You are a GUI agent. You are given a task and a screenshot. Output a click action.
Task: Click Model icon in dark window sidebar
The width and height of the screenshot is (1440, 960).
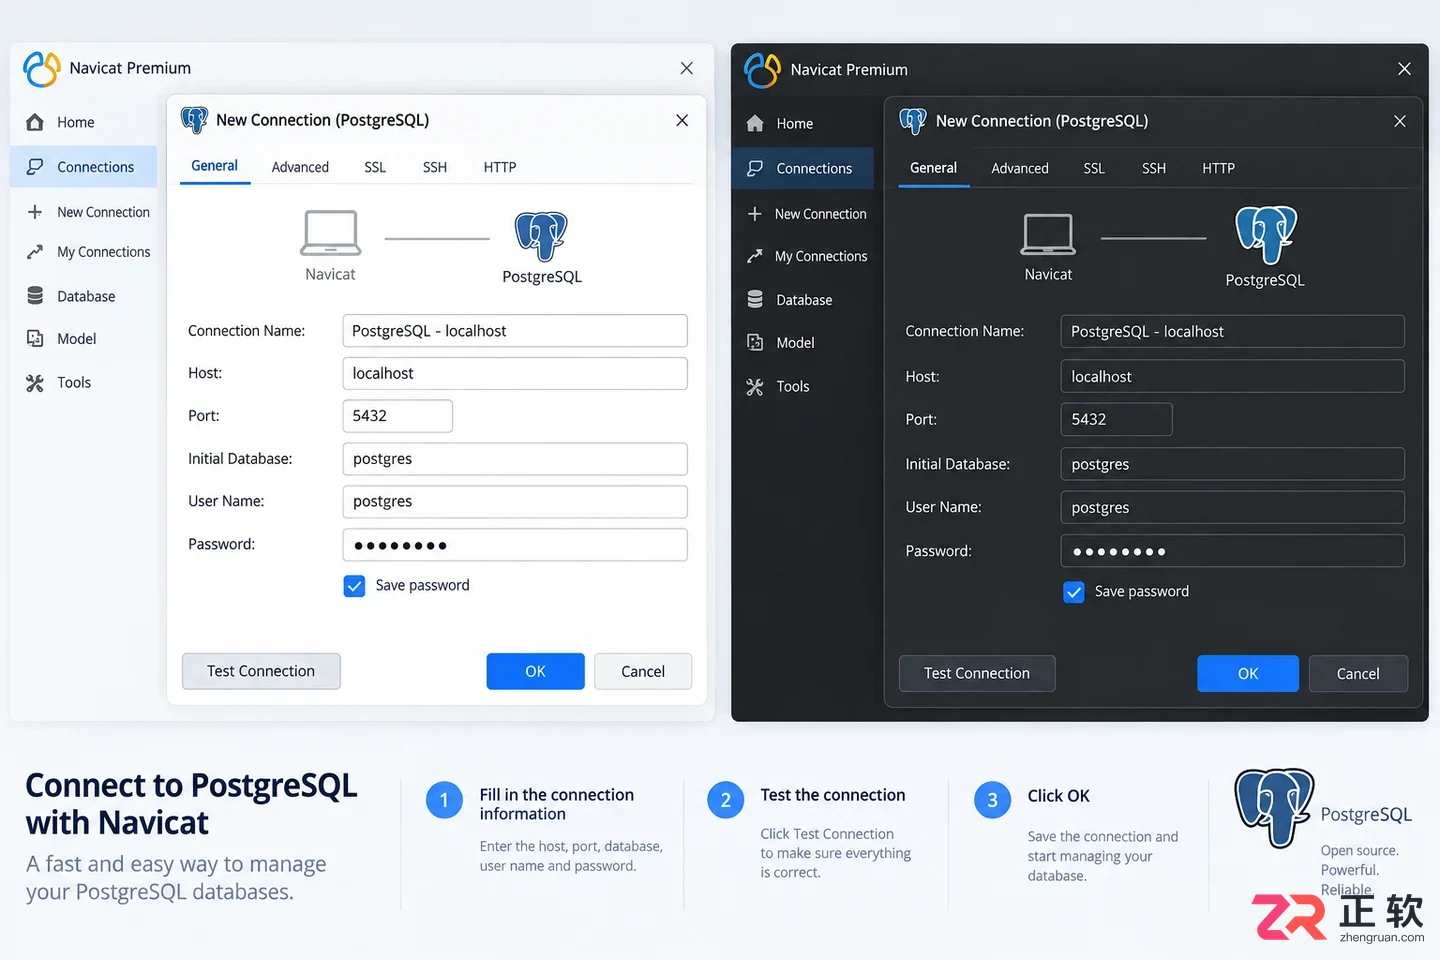(755, 342)
